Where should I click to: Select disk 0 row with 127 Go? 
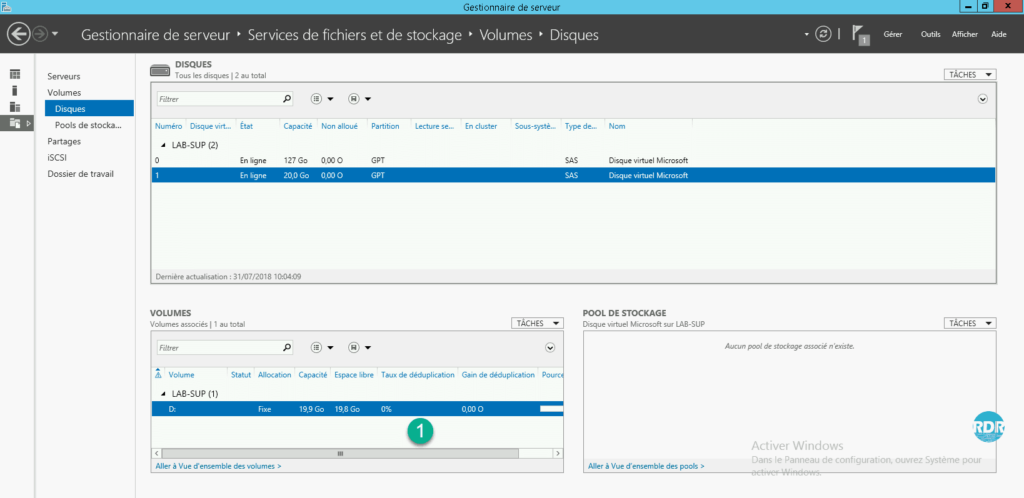pos(573,160)
